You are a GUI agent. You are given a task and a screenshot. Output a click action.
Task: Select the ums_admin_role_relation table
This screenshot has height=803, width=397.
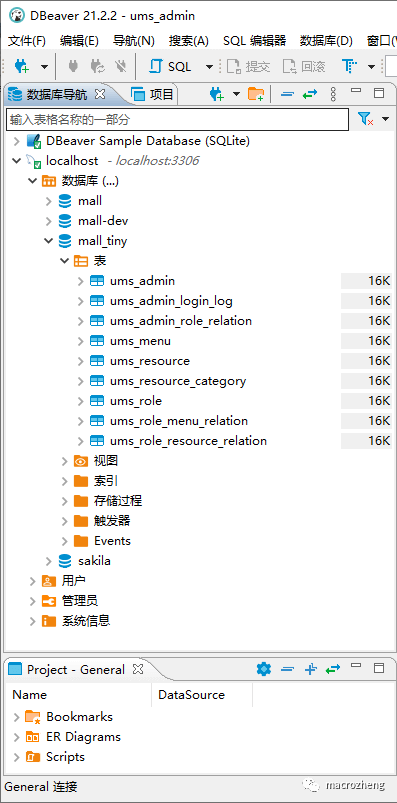tap(181, 321)
